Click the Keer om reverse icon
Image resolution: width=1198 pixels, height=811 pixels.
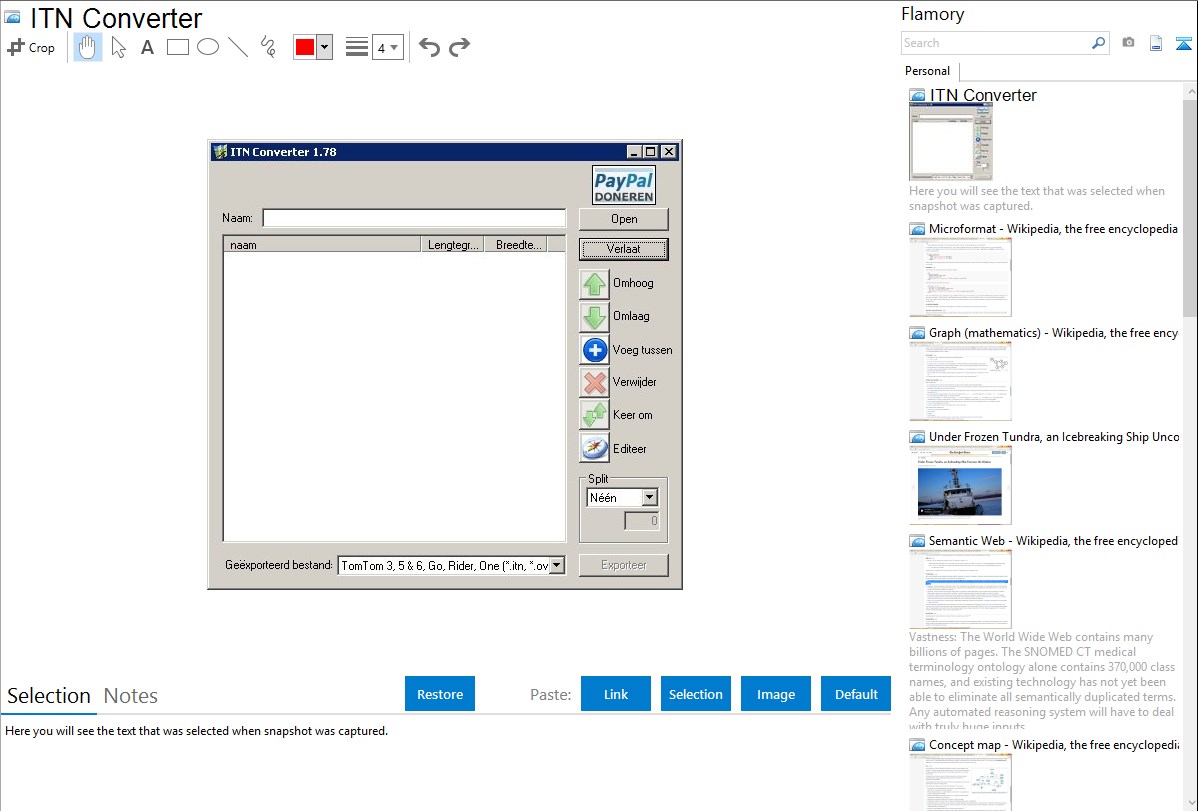pyautogui.click(x=594, y=415)
